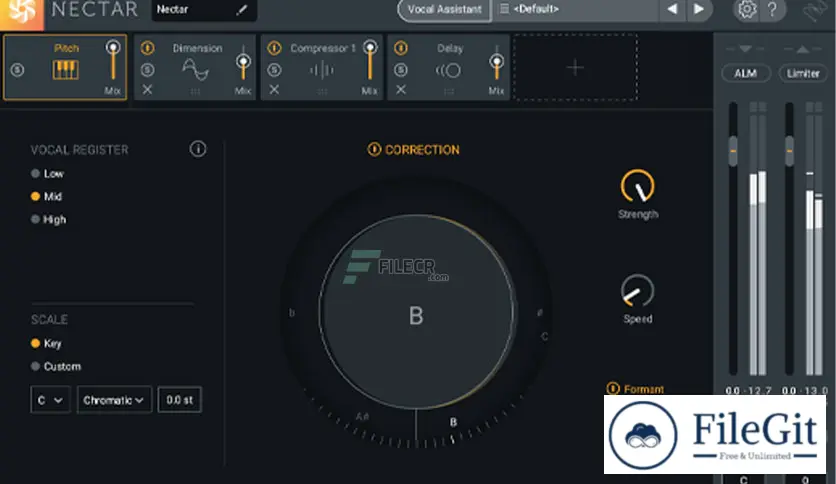Solo the Compressor 1 module
Viewport: 836px width, 484px height.
coord(274,70)
